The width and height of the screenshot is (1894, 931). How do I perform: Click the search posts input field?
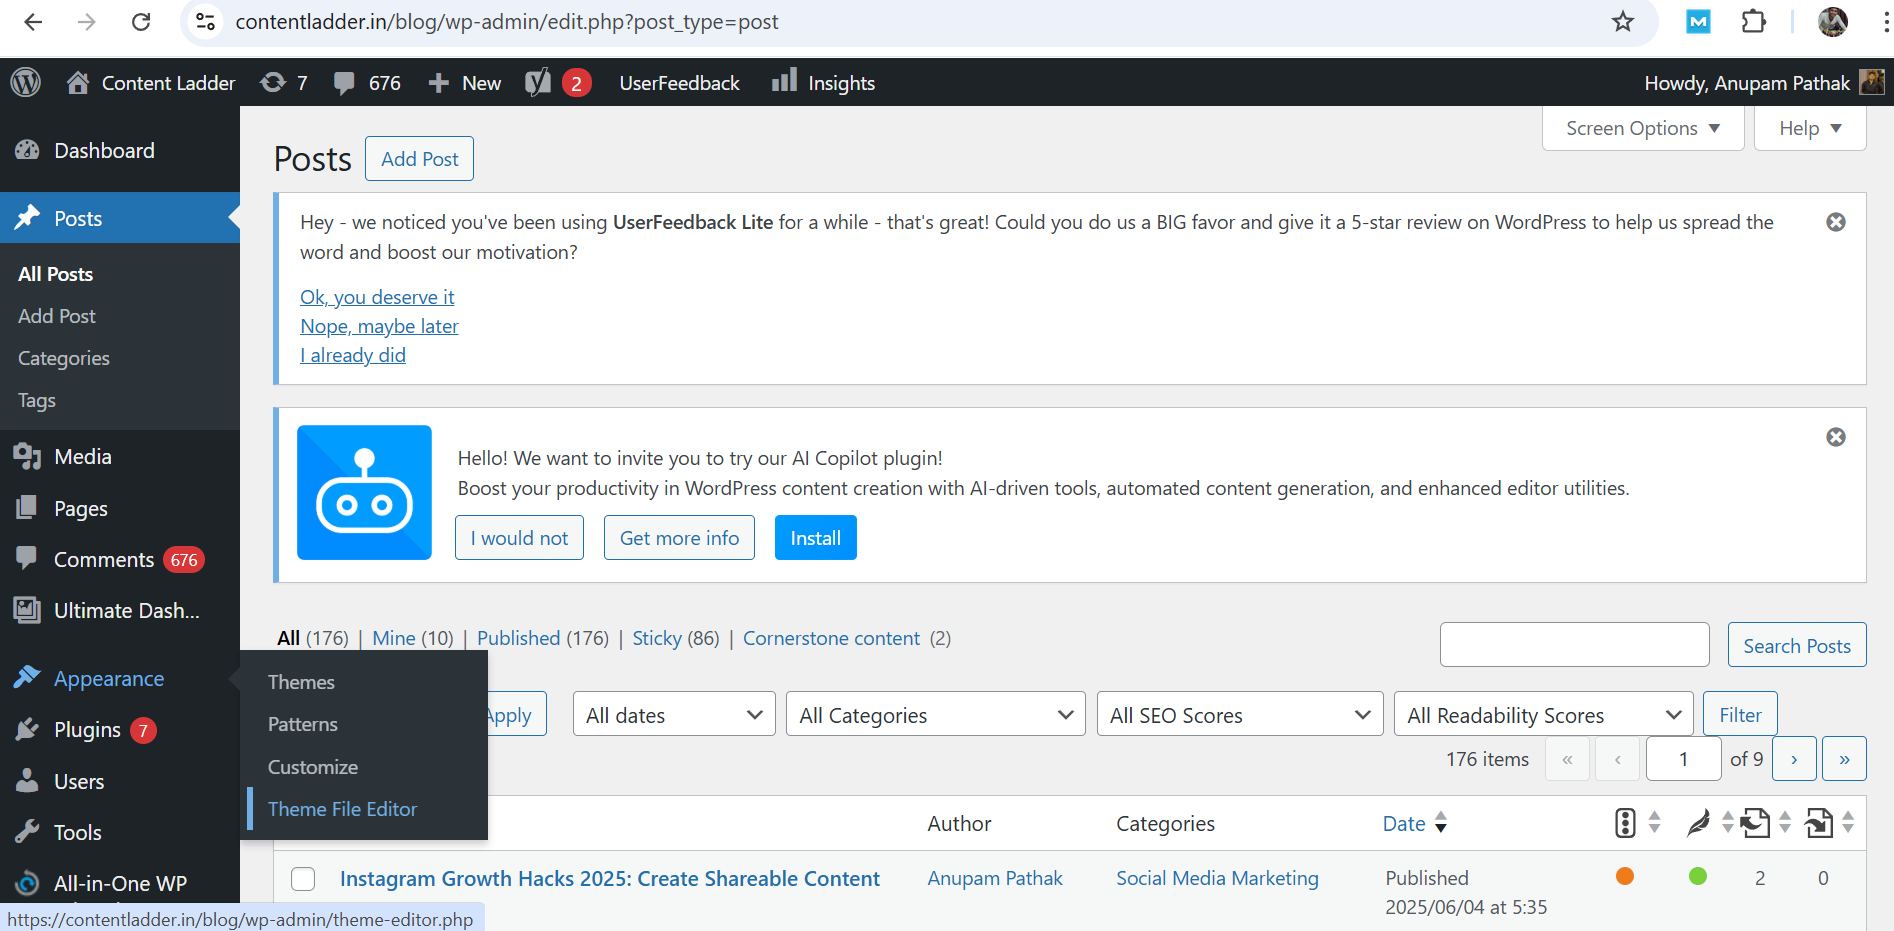pos(1574,645)
